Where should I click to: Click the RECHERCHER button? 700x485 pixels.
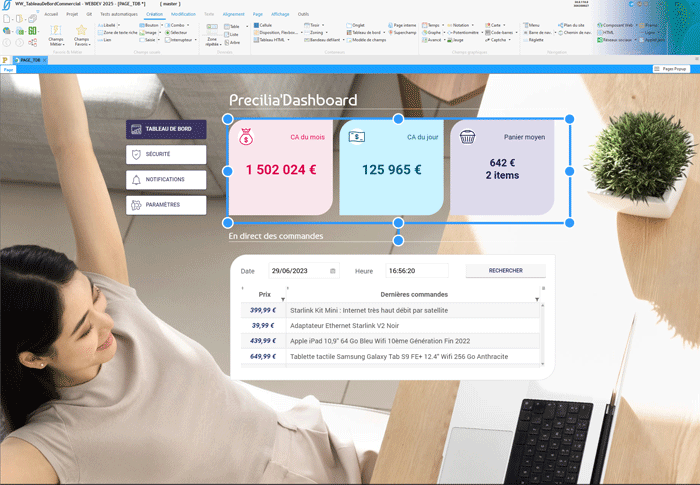click(505, 271)
